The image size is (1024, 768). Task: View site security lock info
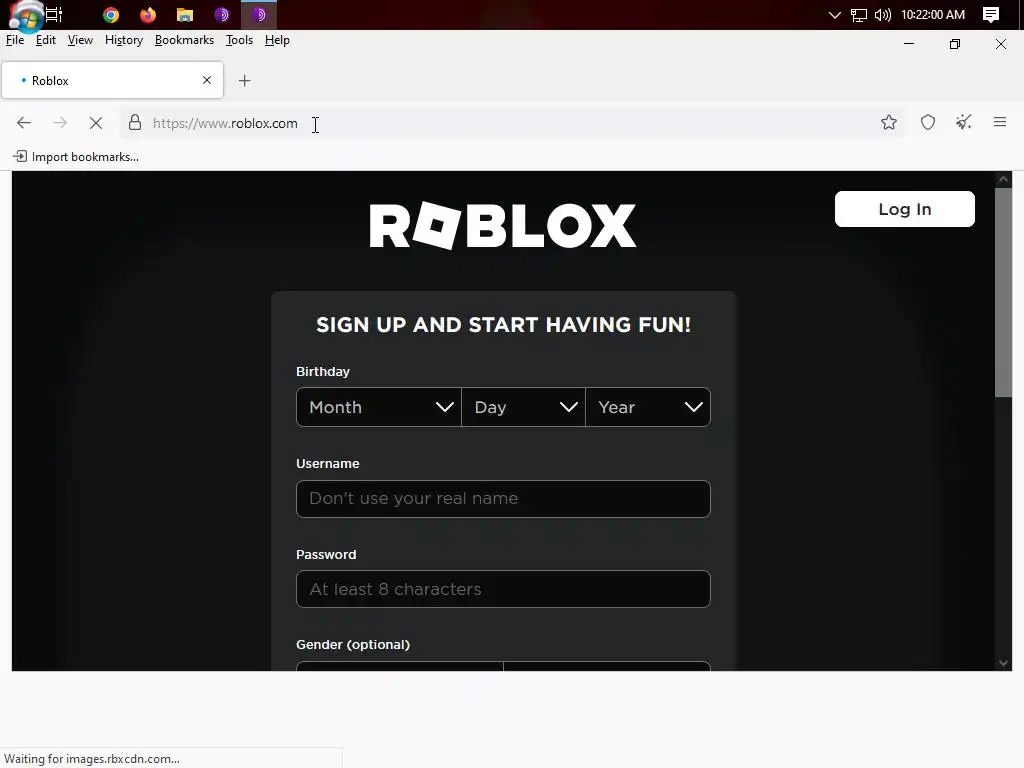pos(135,123)
